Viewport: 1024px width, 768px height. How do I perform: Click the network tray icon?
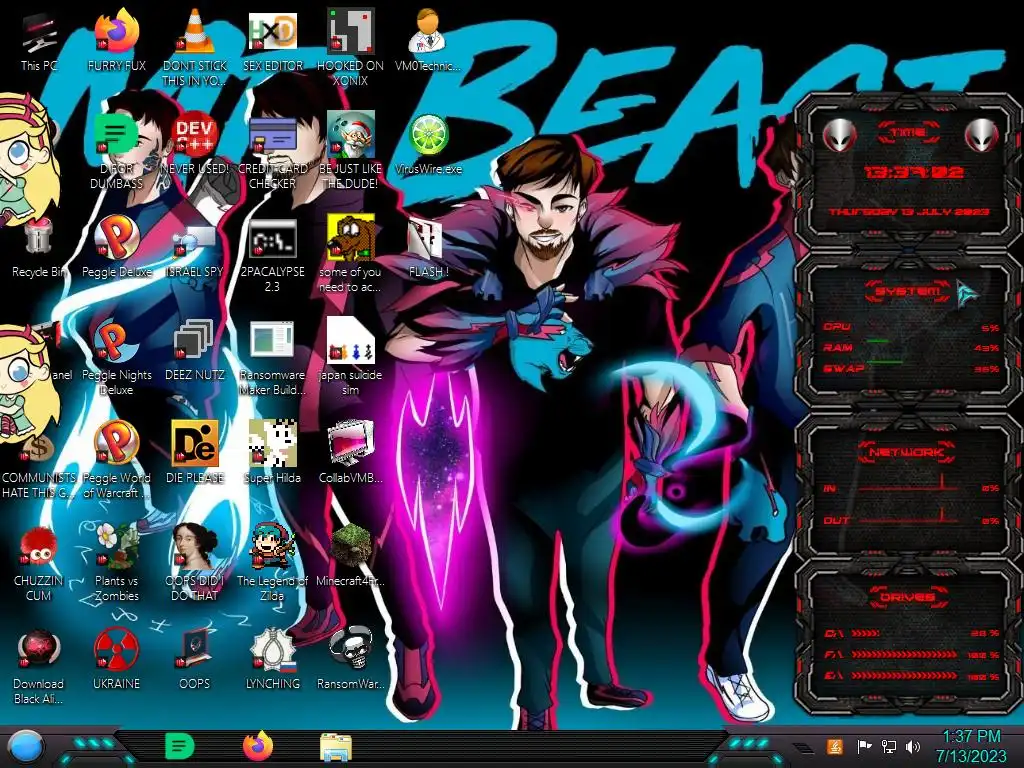click(x=889, y=746)
